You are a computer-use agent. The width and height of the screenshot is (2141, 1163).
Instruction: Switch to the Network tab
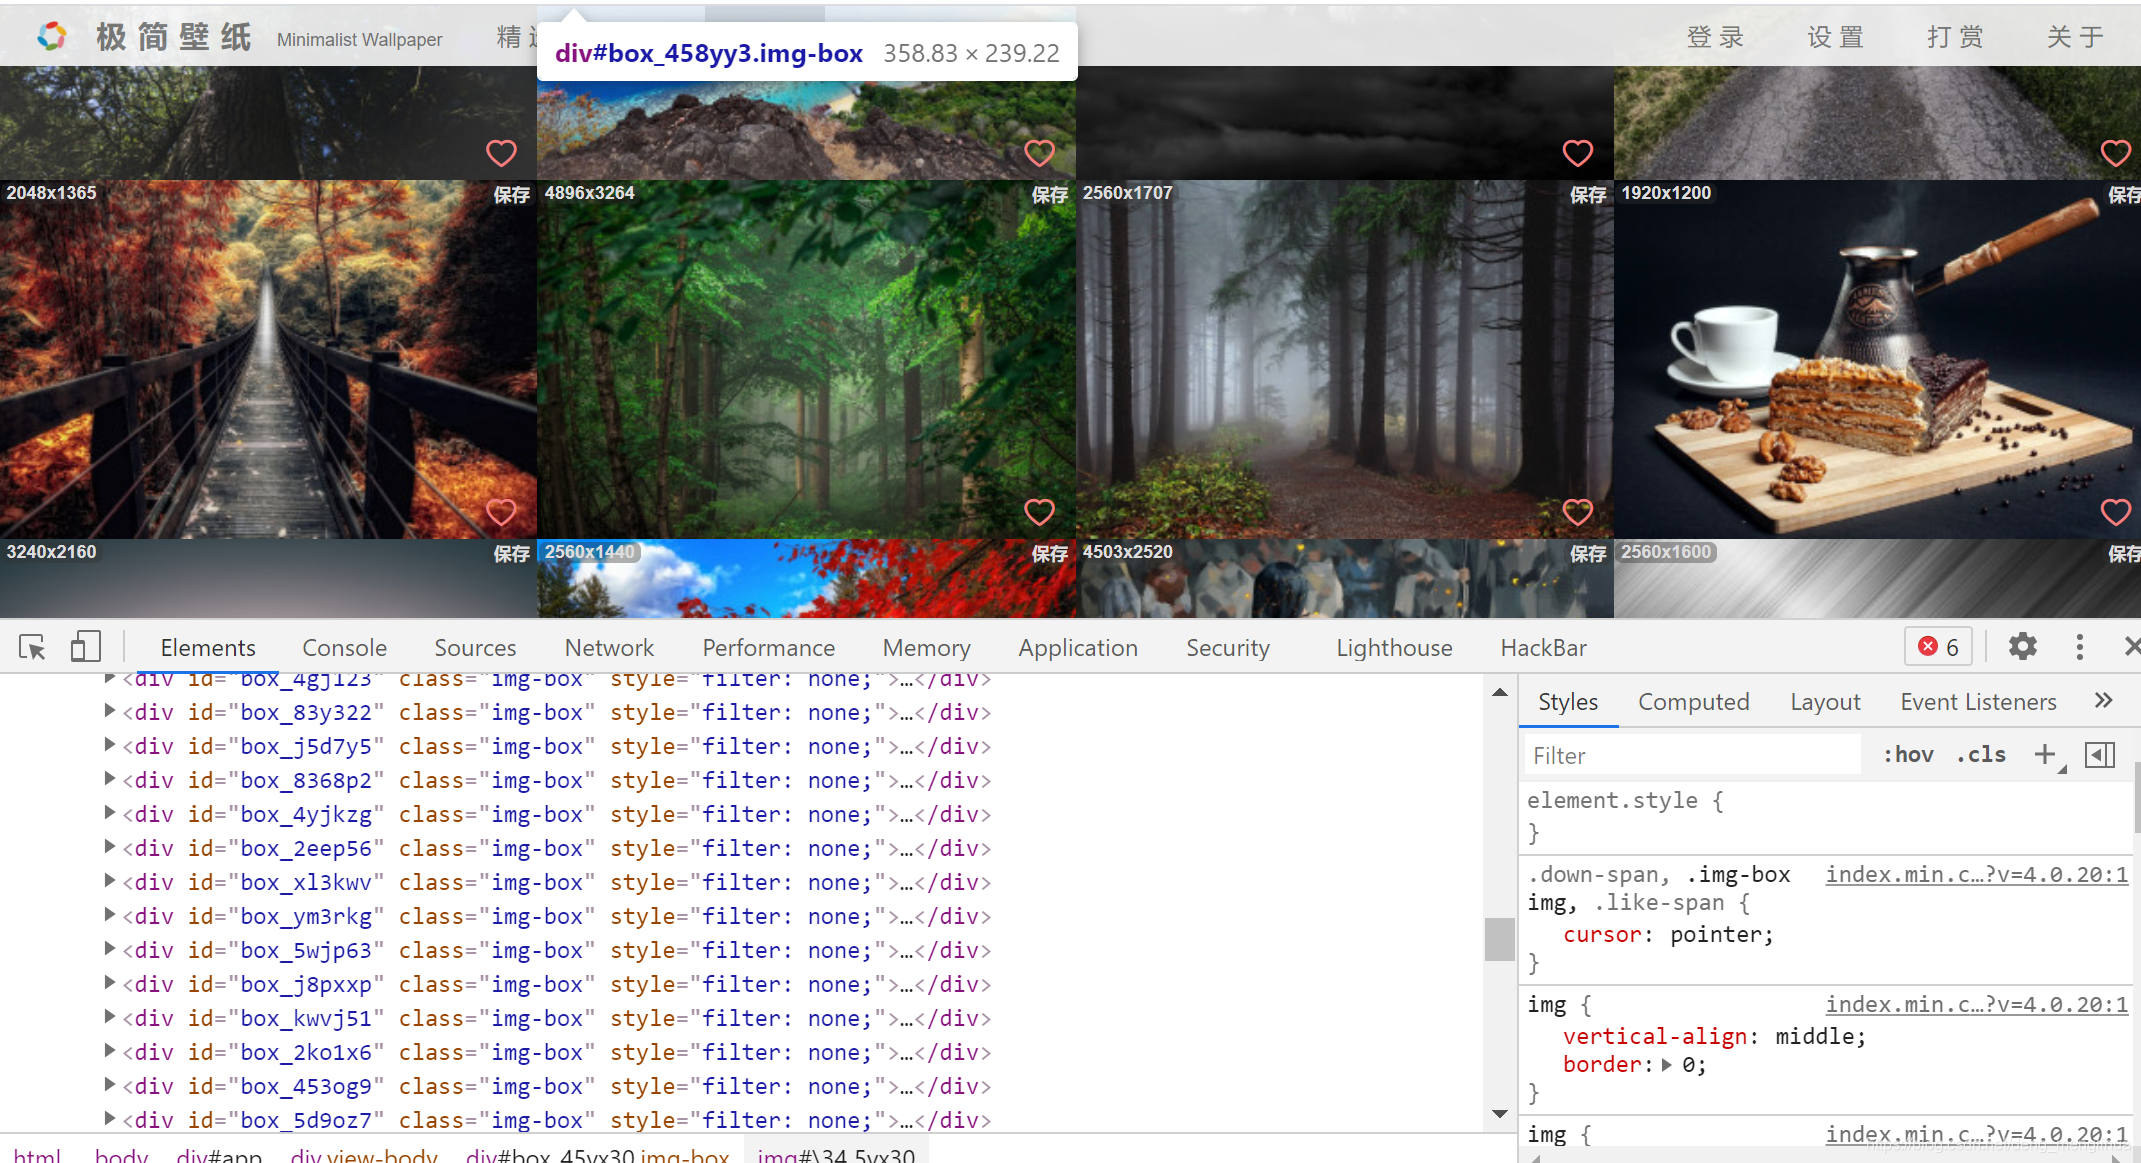click(608, 648)
